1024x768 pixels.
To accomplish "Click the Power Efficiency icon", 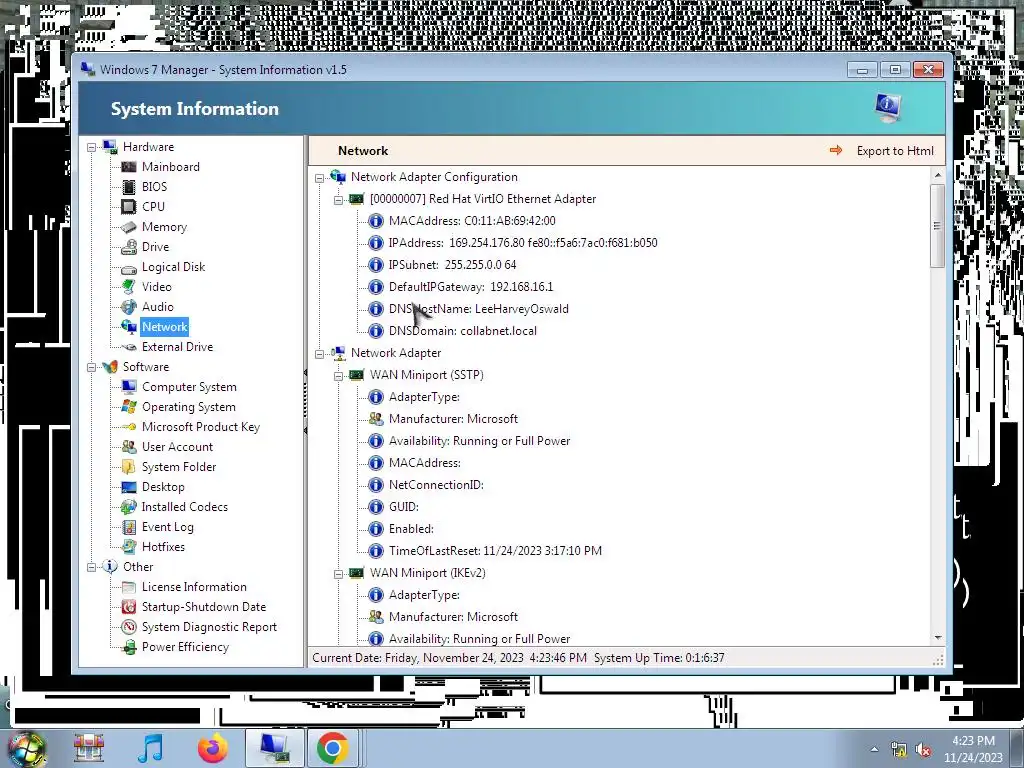I will (x=129, y=647).
